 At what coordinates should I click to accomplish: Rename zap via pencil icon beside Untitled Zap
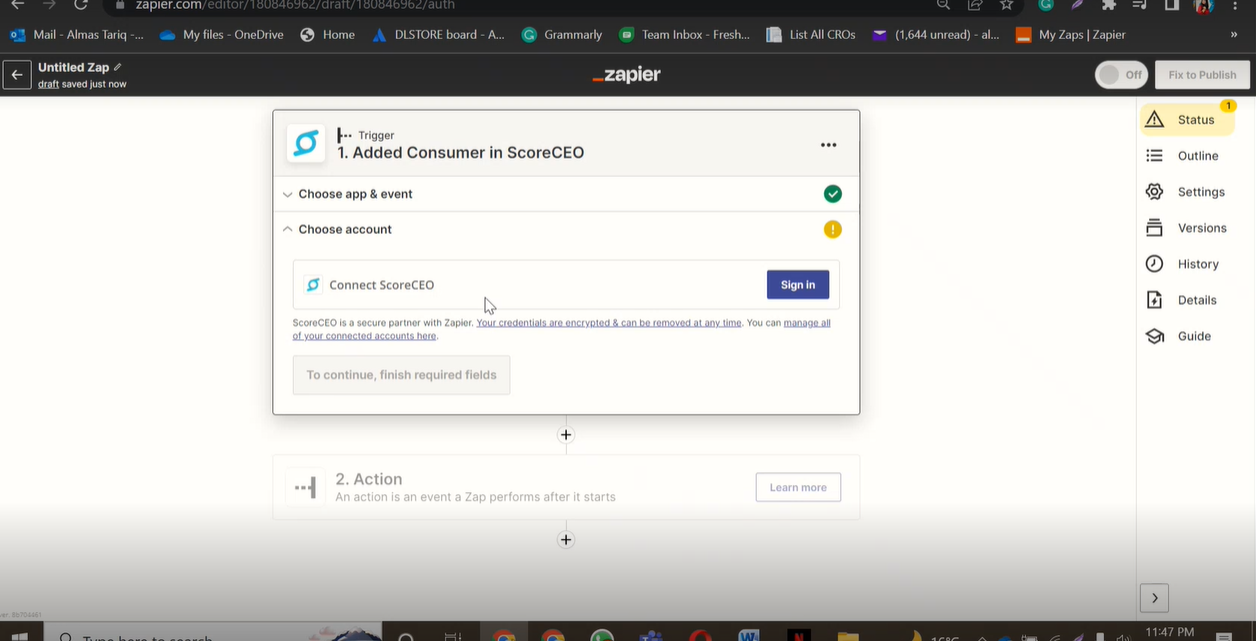118,67
